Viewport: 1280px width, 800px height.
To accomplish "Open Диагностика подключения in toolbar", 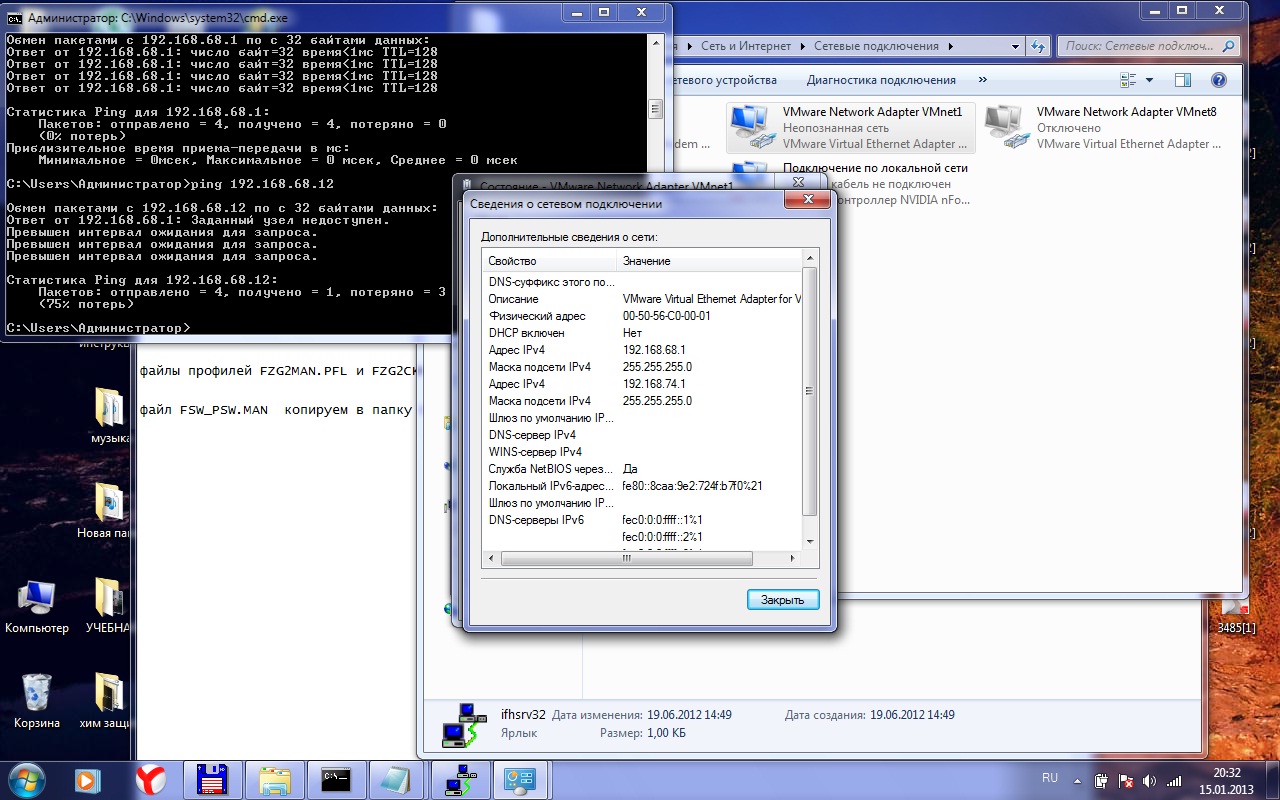I will [881, 80].
